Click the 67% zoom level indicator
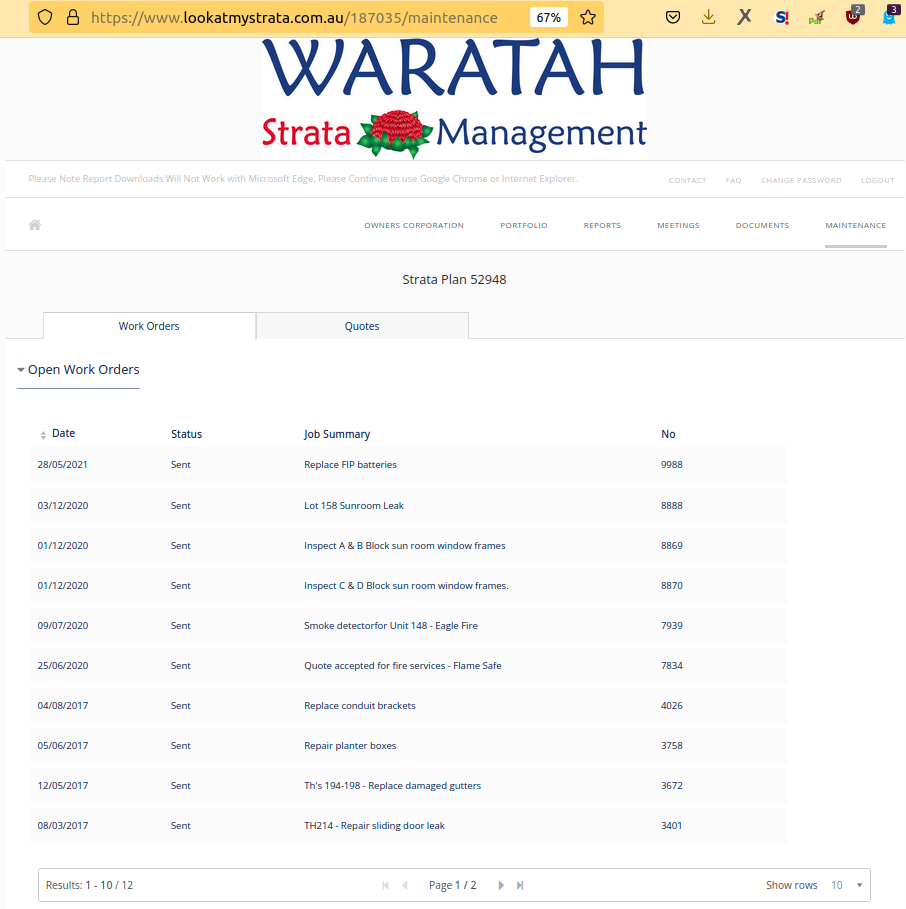The width and height of the screenshot is (906, 909). pos(548,17)
